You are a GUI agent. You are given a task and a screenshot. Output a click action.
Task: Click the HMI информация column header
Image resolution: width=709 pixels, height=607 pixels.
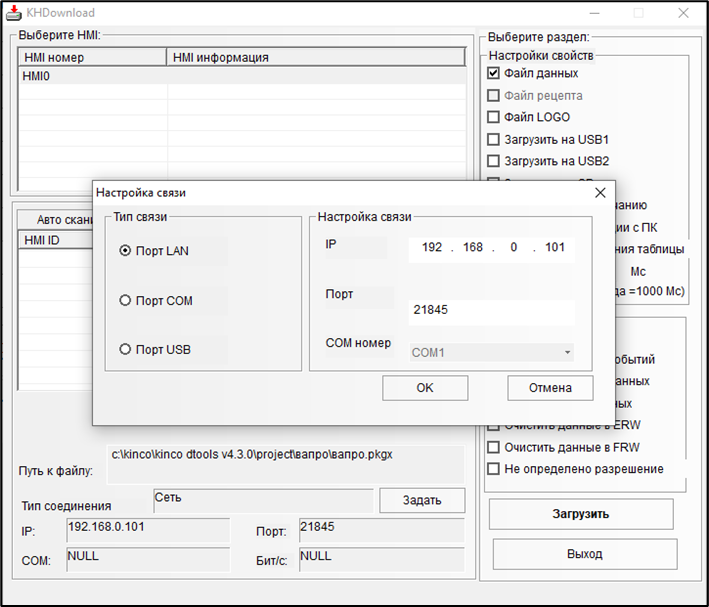pyautogui.click(x=316, y=57)
